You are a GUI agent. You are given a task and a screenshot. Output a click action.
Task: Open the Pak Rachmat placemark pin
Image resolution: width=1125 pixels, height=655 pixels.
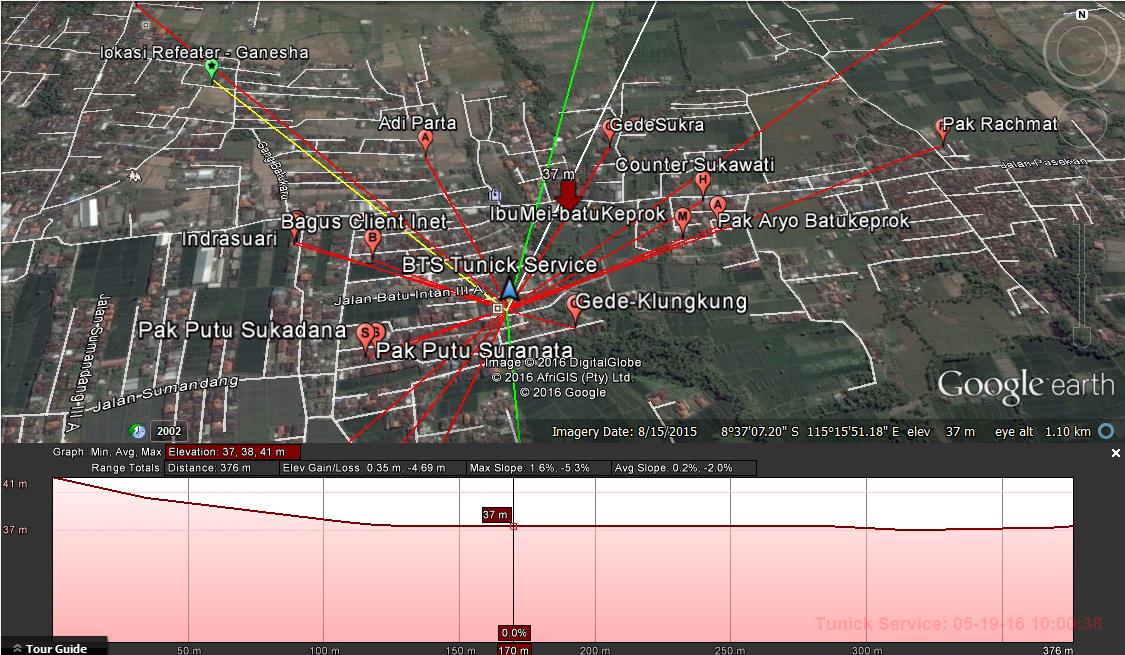(941, 132)
